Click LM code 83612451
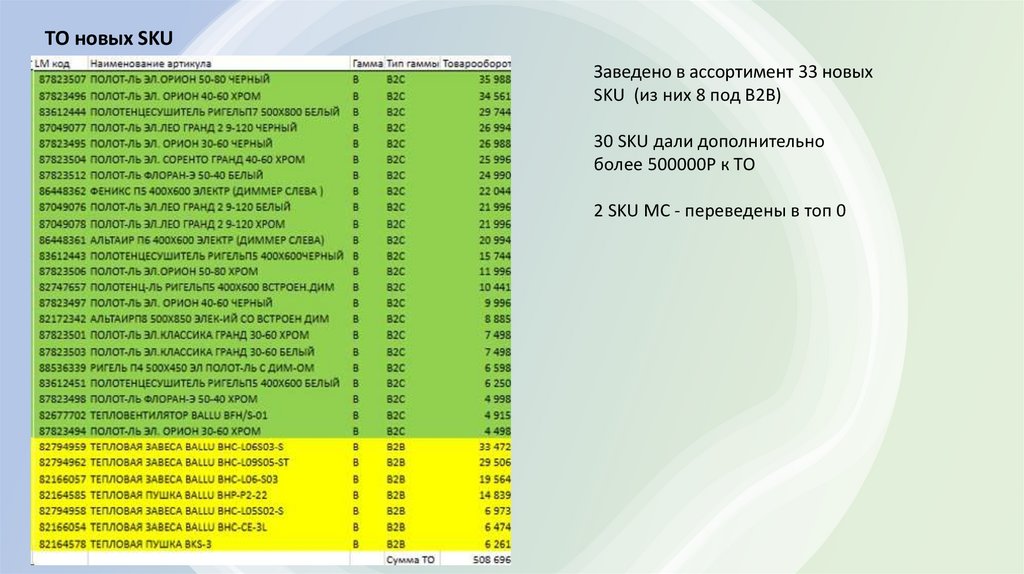Viewport: 1024px width, 574px height. [x=62, y=383]
